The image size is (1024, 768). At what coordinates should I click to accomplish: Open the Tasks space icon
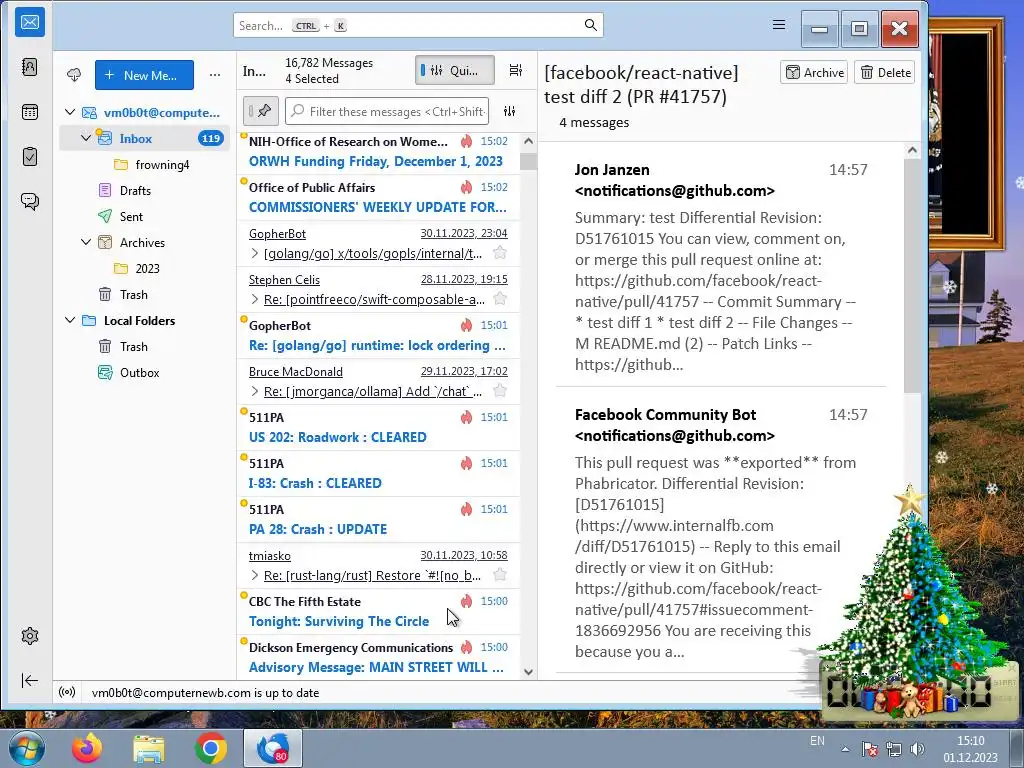[29, 157]
